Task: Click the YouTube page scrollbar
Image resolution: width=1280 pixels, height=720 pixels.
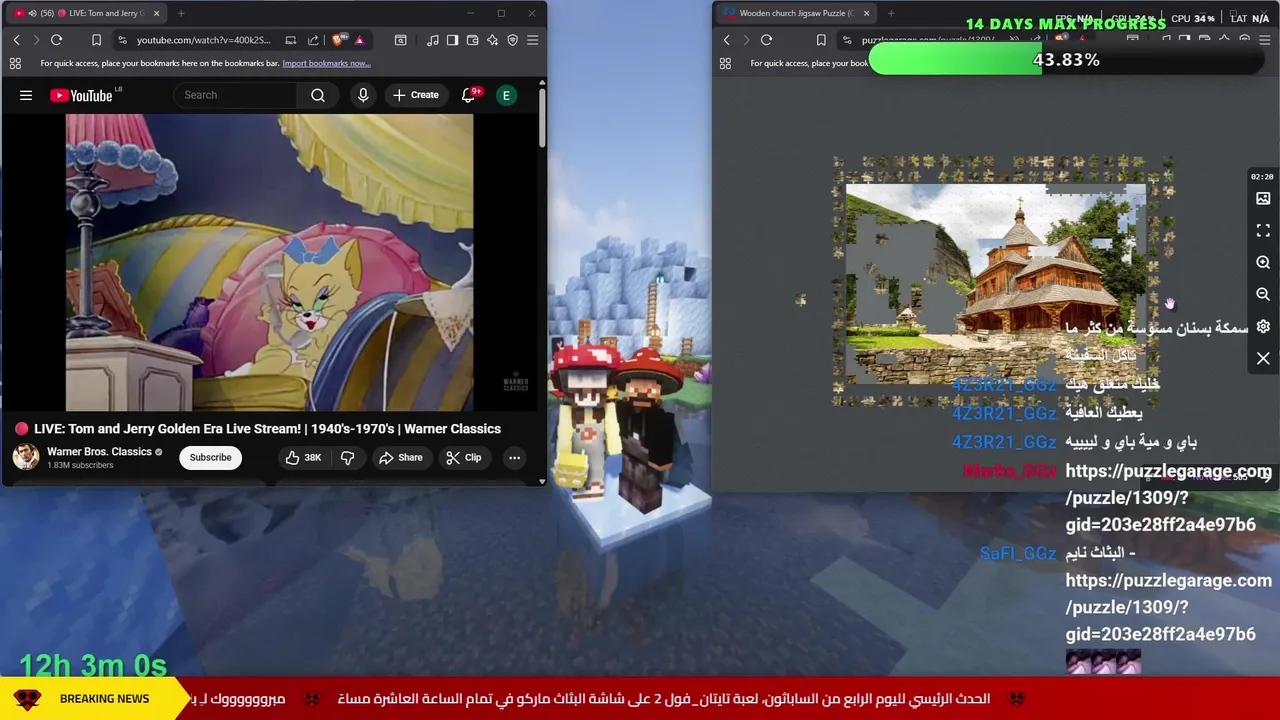Action: [542, 120]
